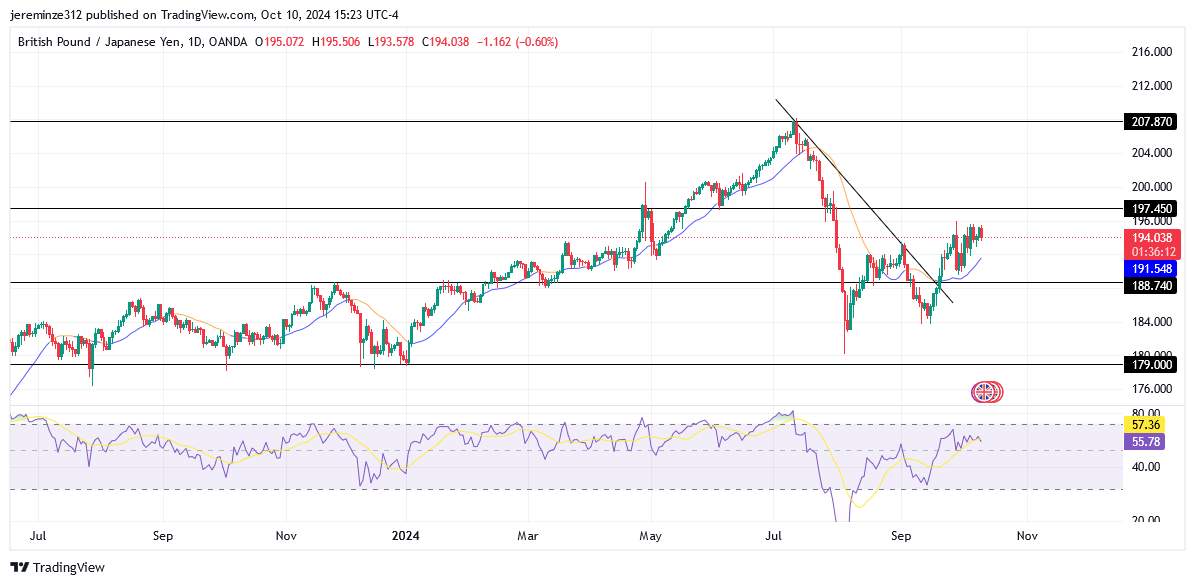The width and height of the screenshot is (1195, 585).
Task: Click the 212.000 price scale label
Action: 1152,85
